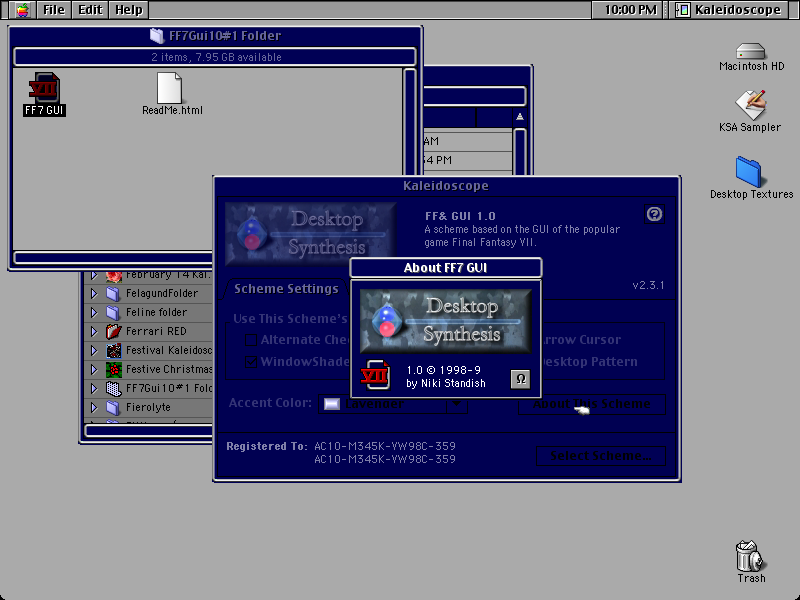Select the FF7Gui10#1 Fold icon in list
This screenshot has height=600, width=800.
coord(113,389)
